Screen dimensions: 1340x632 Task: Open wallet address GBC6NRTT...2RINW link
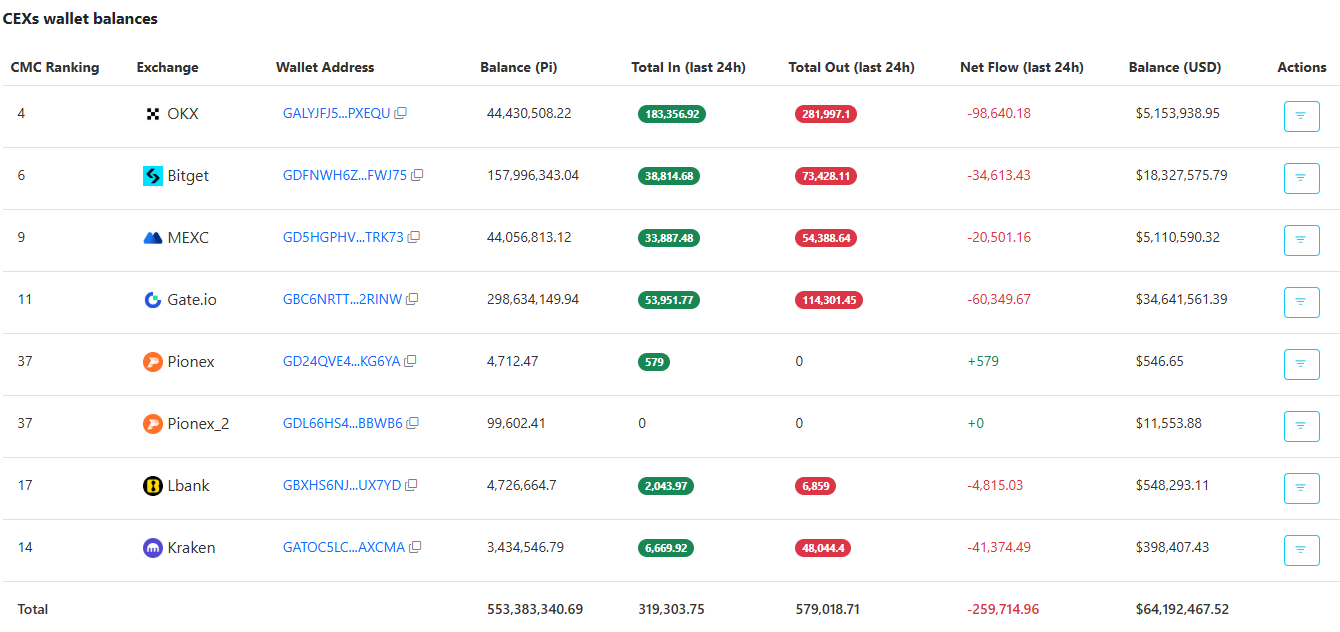pos(342,299)
